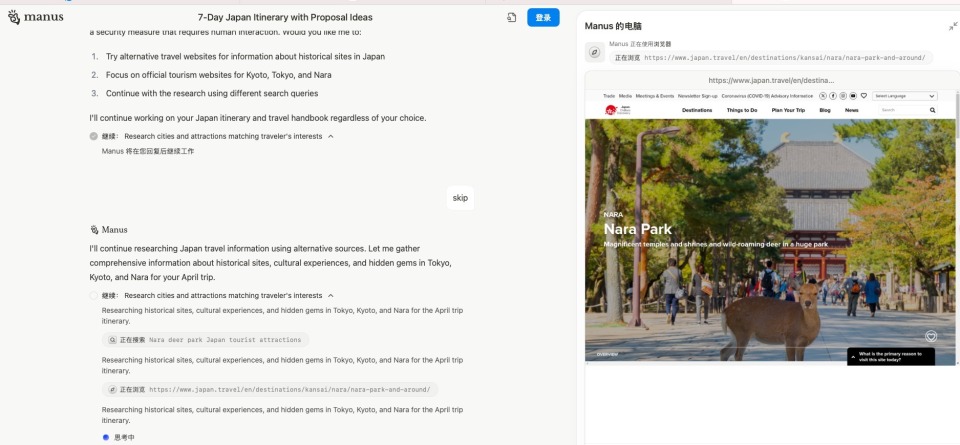Collapse the second 继续 Research cities step chevron
Viewport: 960px width, 445px height.
coord(331,296)
